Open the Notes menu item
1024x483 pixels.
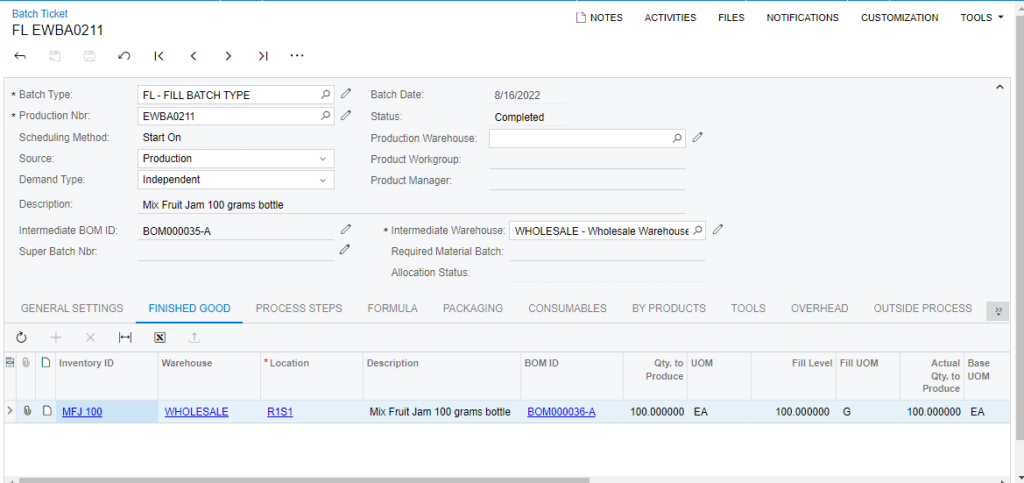click(x=599, y=18)
